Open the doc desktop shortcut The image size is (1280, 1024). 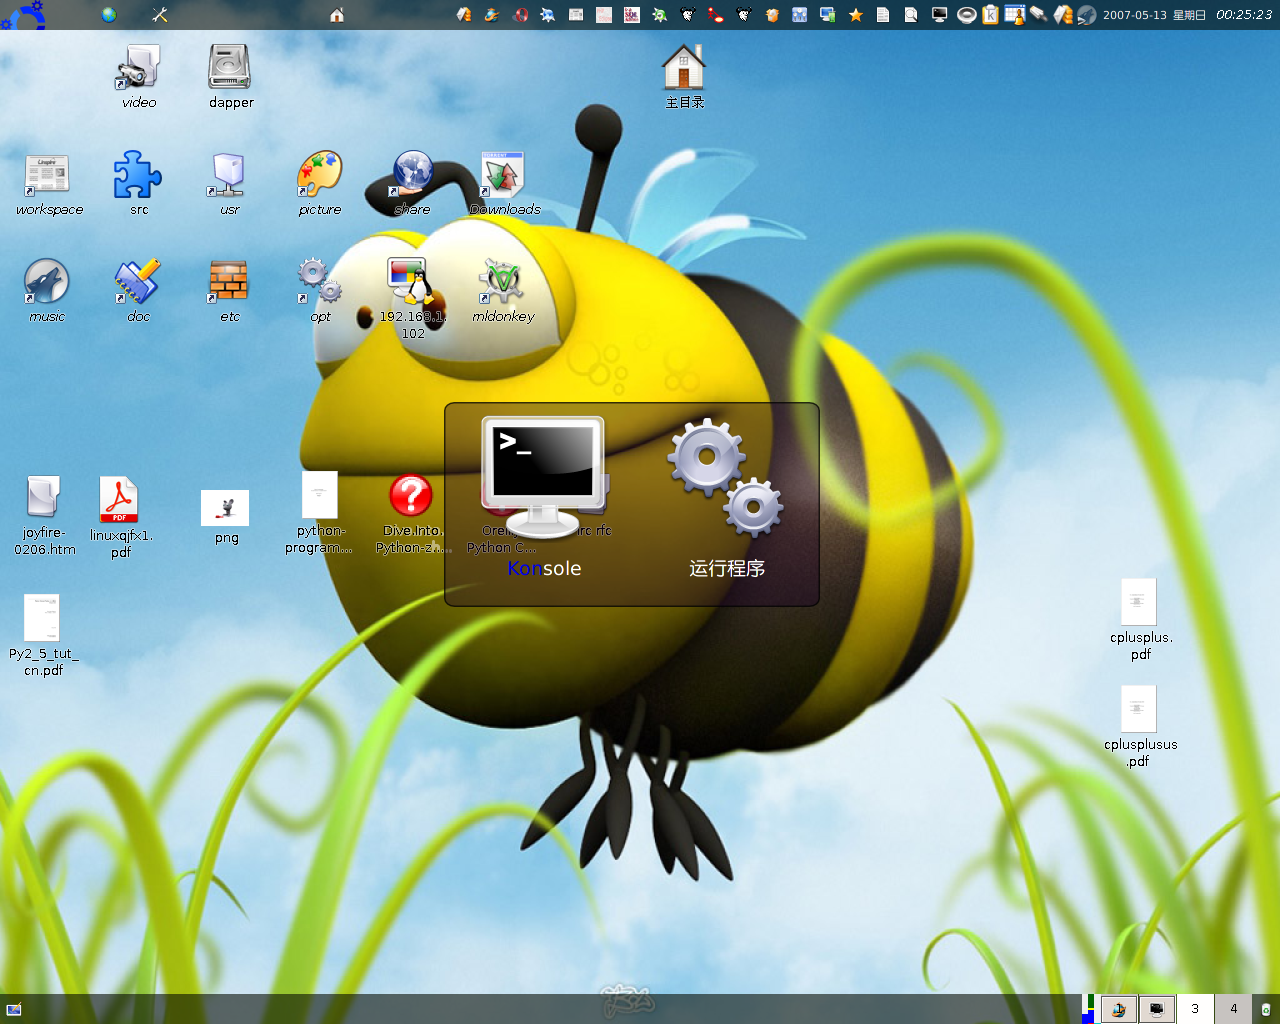pos(138,291)
